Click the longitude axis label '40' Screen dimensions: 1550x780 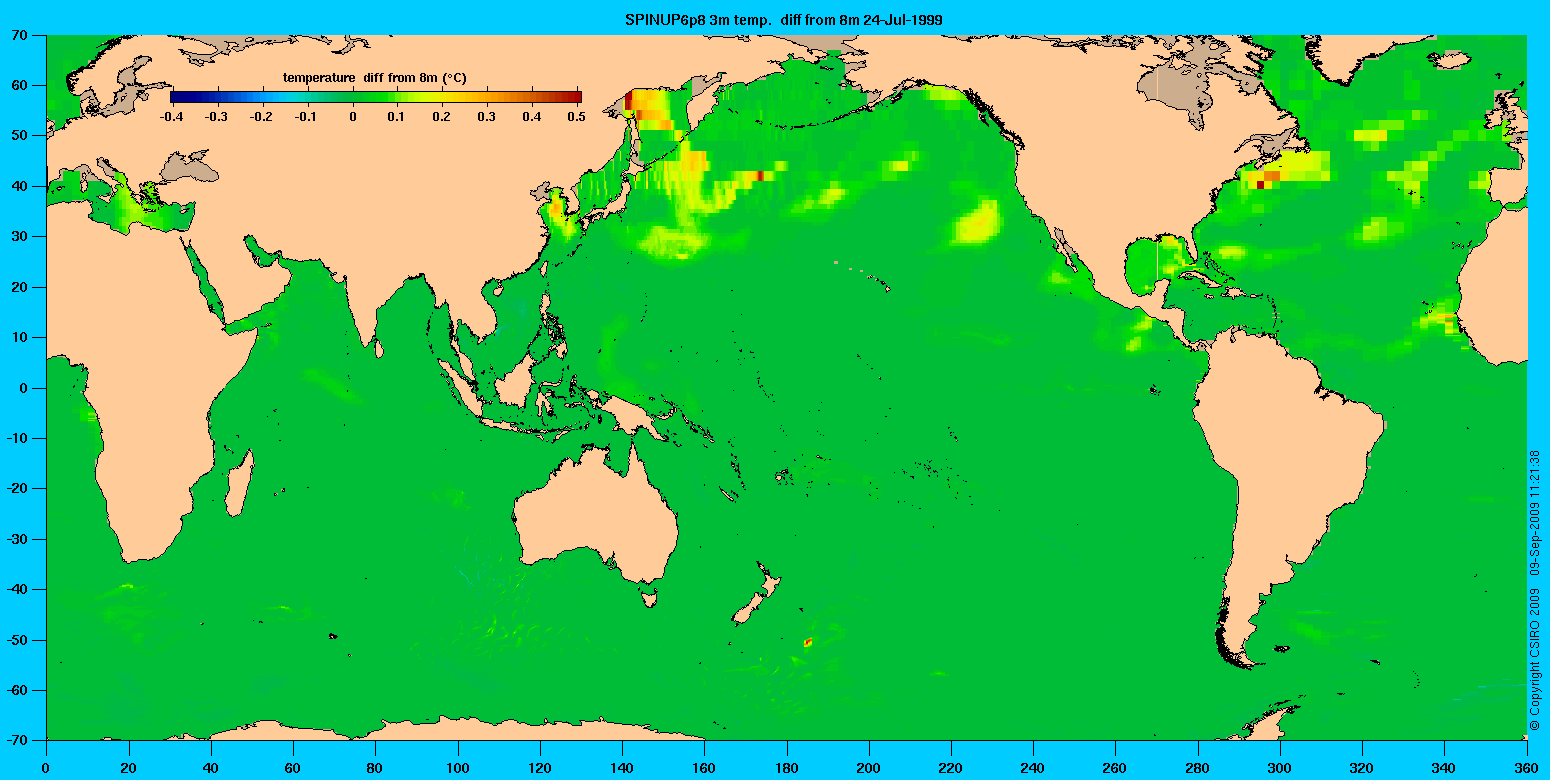(210, 770)
